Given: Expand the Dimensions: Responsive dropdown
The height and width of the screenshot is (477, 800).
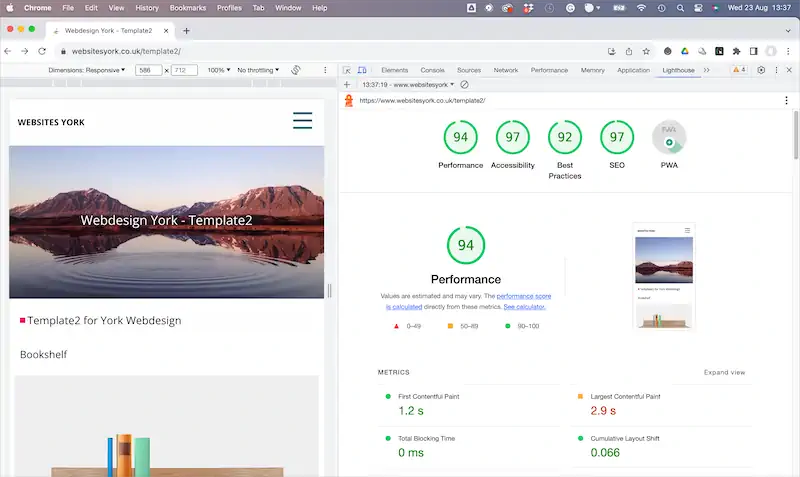Looking at the screenshot, I should pyautogui.click(x=86, y=70).
